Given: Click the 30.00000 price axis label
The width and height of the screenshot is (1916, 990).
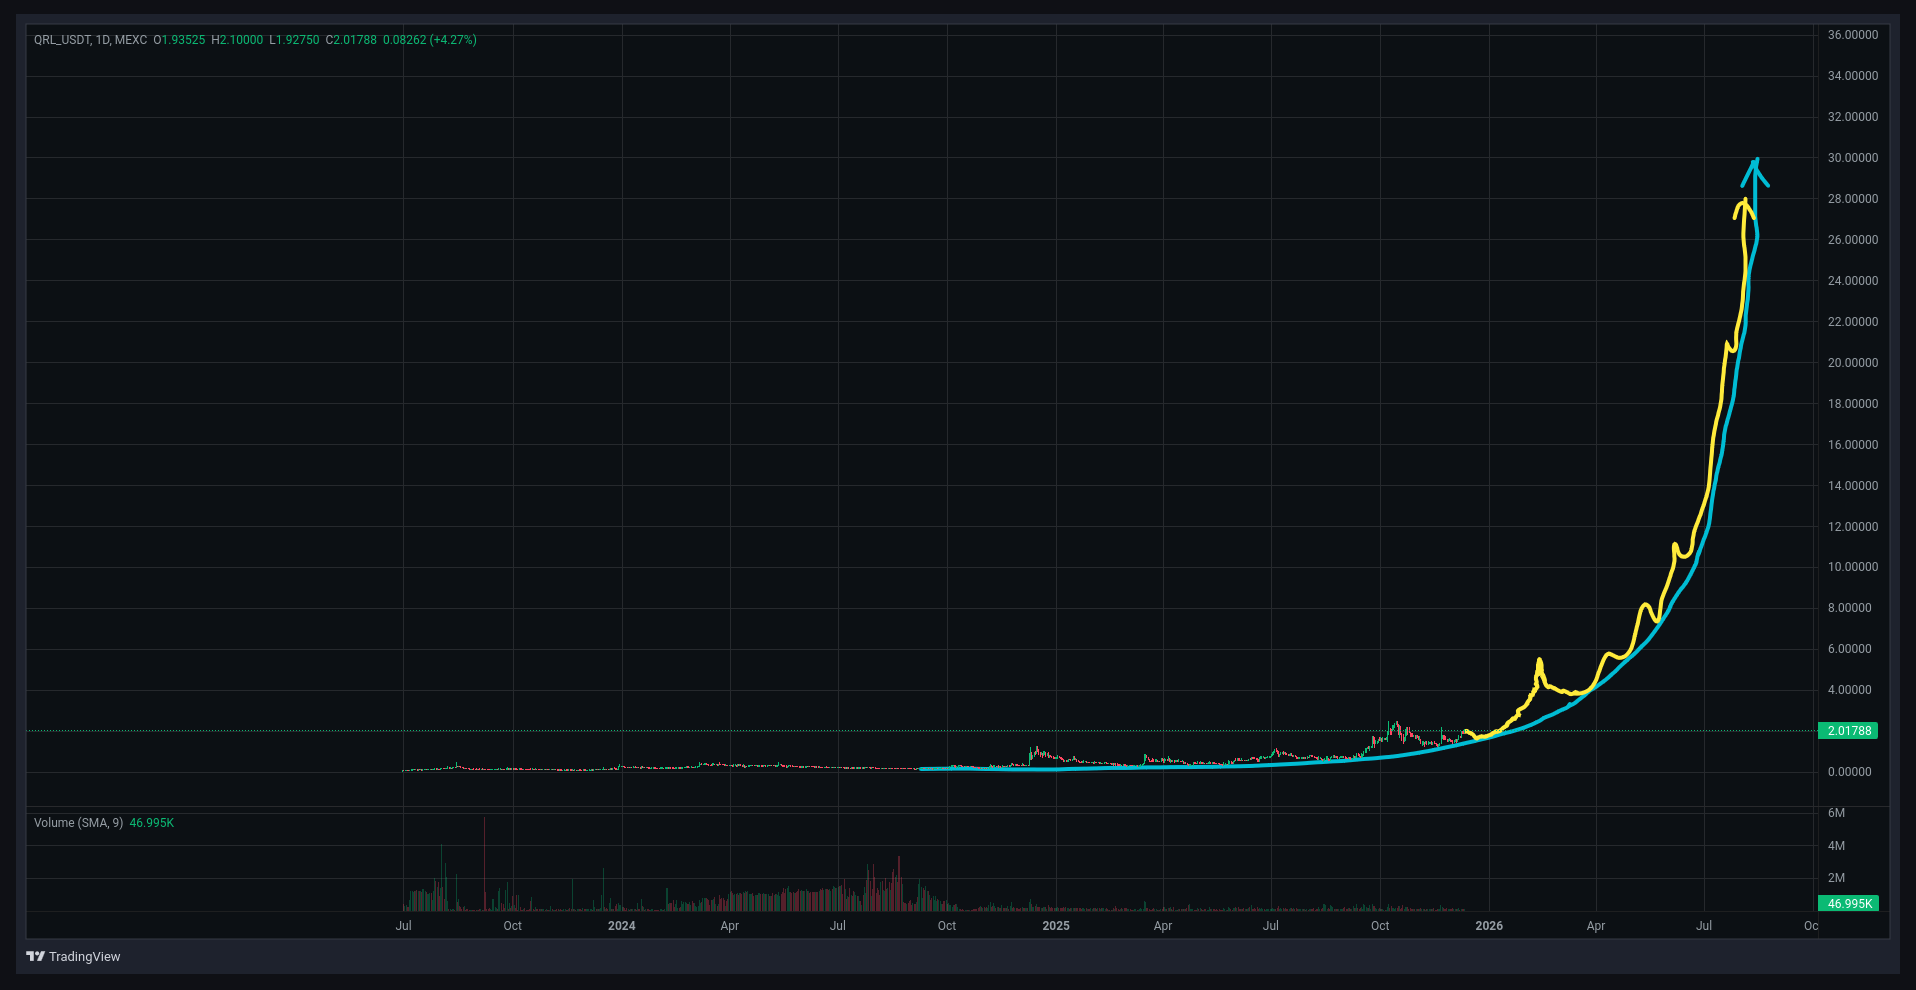Looking at the screenshot, I should pos(1852,158).
